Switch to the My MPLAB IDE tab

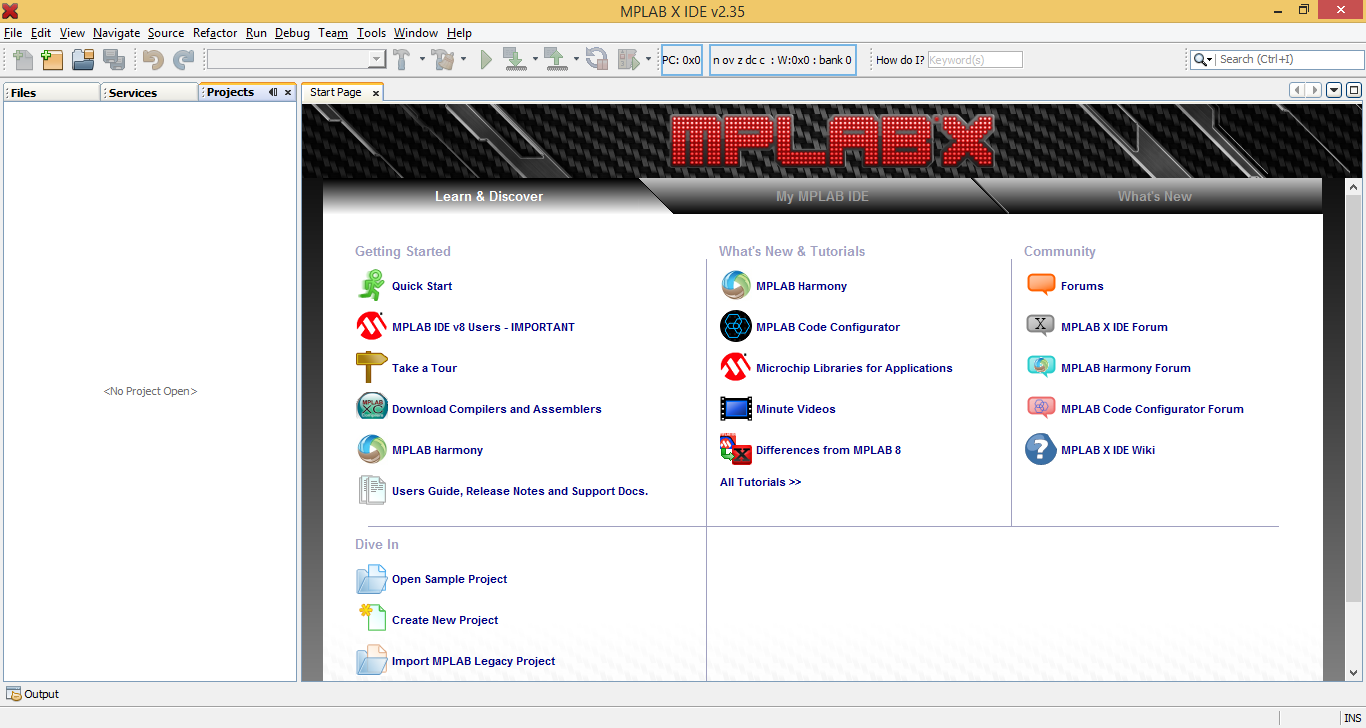pos(822,196)
